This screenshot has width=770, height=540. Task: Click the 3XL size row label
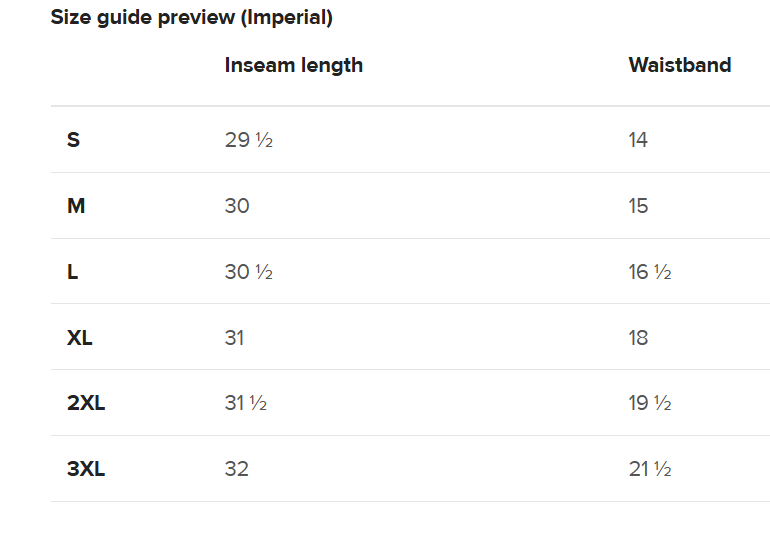[x=86, y=469]
